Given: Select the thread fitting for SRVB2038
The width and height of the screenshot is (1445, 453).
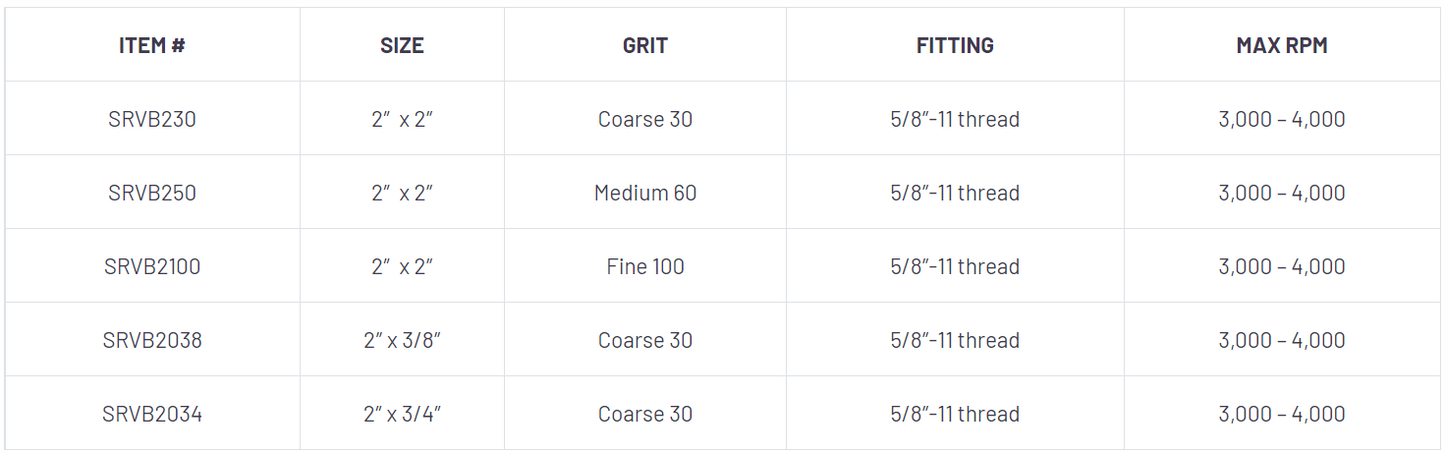Looking at the screenshot, I should tap(955, 340).
